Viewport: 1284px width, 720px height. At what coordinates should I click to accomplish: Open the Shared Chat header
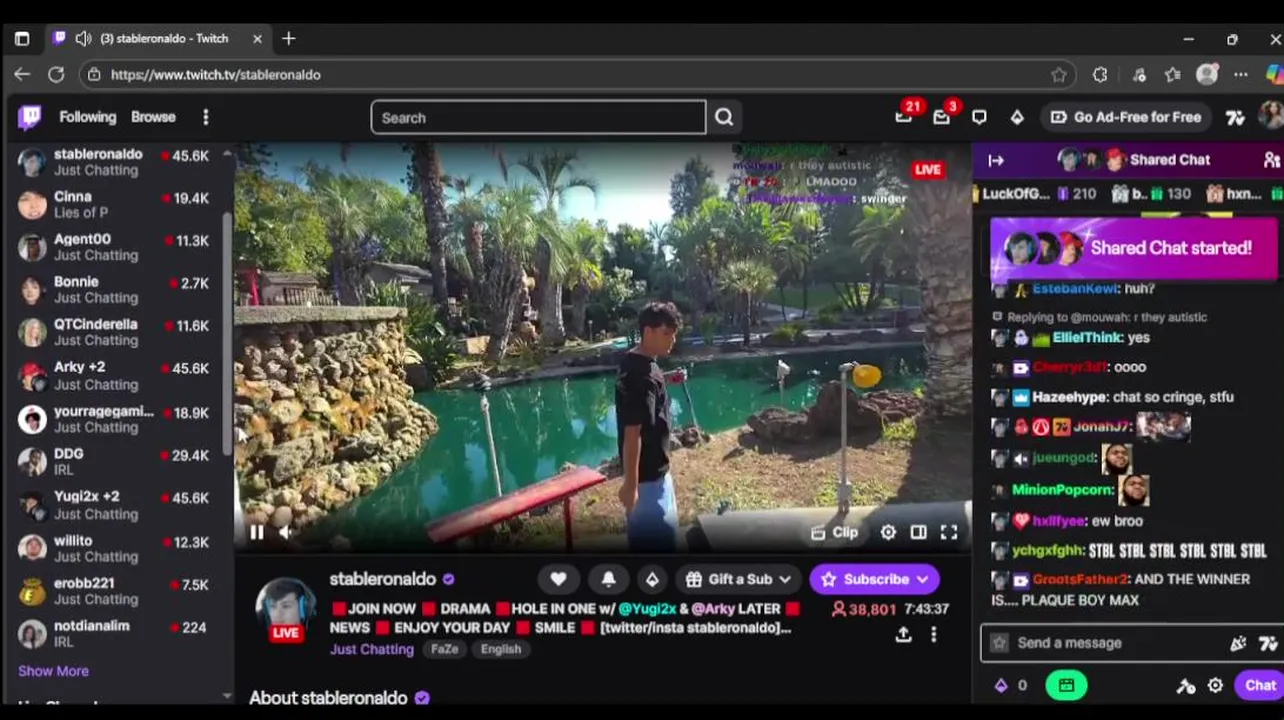(1135, 160)
